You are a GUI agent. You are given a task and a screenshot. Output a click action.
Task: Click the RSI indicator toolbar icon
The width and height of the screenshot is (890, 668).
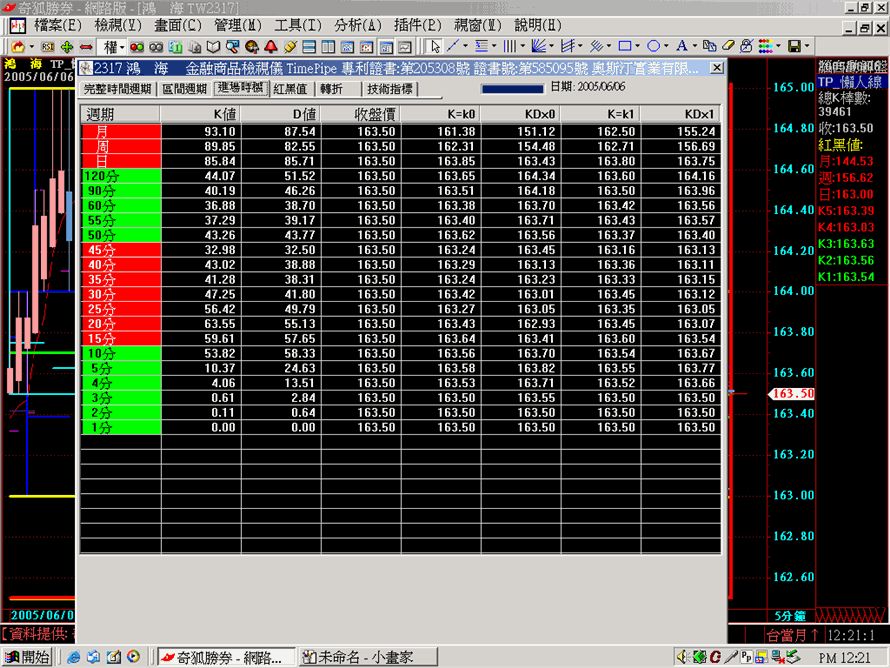coord(48,46)
